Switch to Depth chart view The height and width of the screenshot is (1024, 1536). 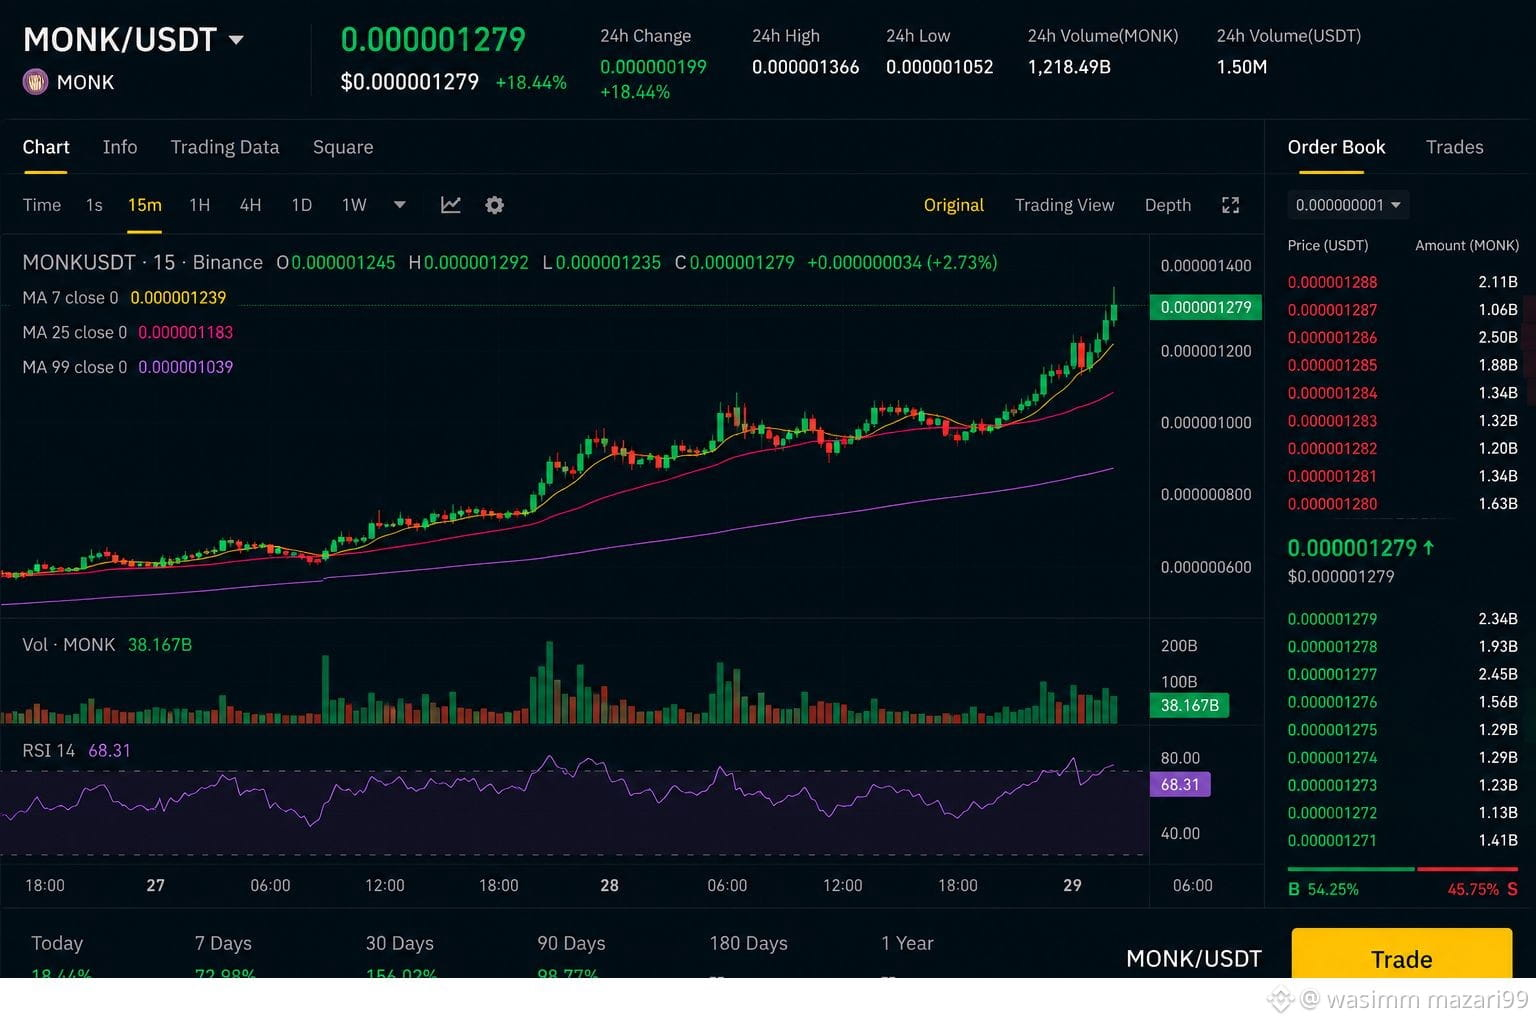tap(1168, 205)
